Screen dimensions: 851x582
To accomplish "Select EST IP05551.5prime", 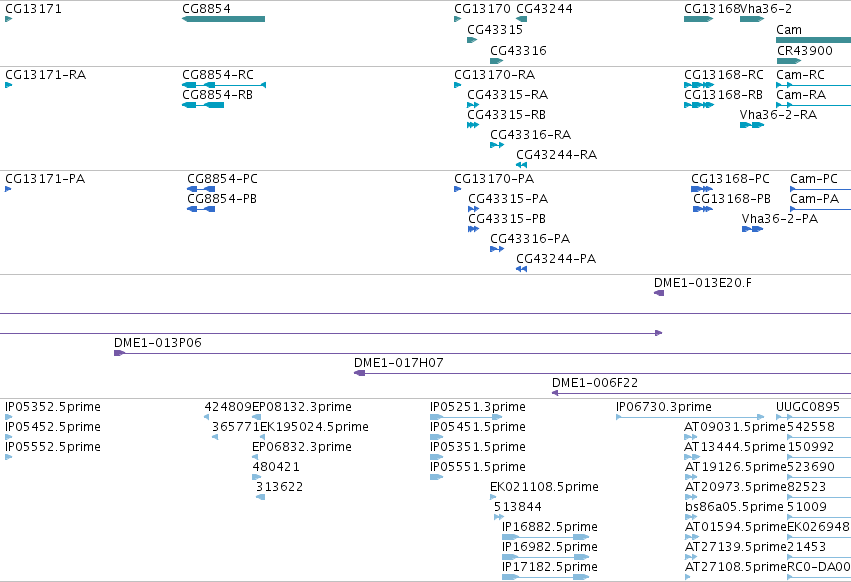I will click(x=478, y=466).
